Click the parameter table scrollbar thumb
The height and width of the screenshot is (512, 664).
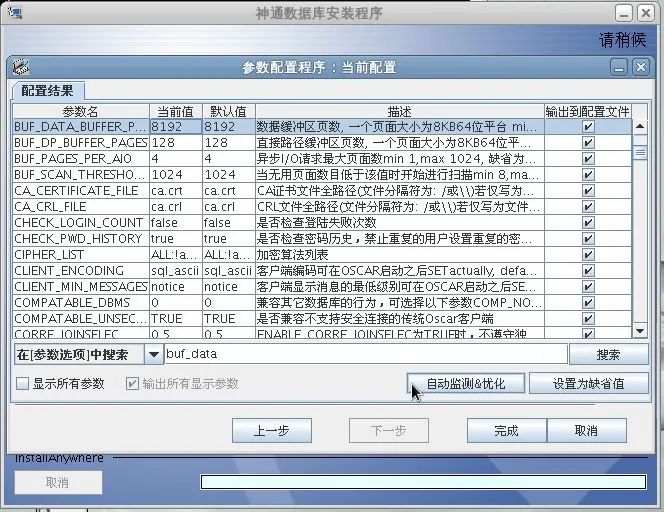click(x=640, y=152)
